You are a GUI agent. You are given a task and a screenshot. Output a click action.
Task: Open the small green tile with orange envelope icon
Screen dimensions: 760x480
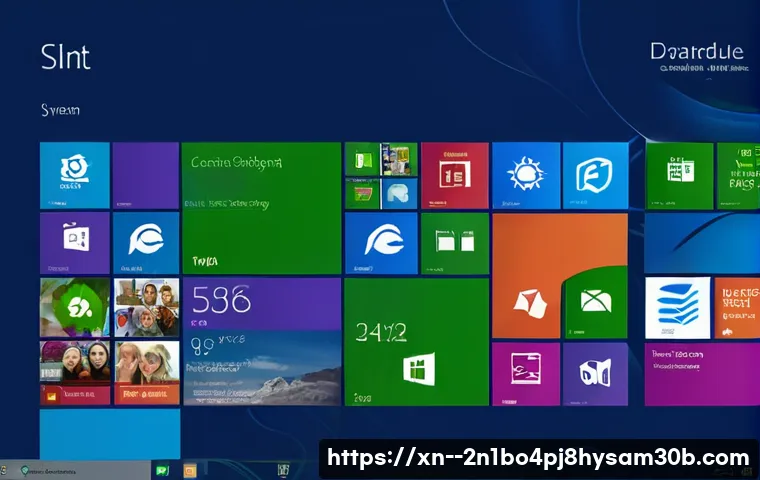click(x=362, y=193)
